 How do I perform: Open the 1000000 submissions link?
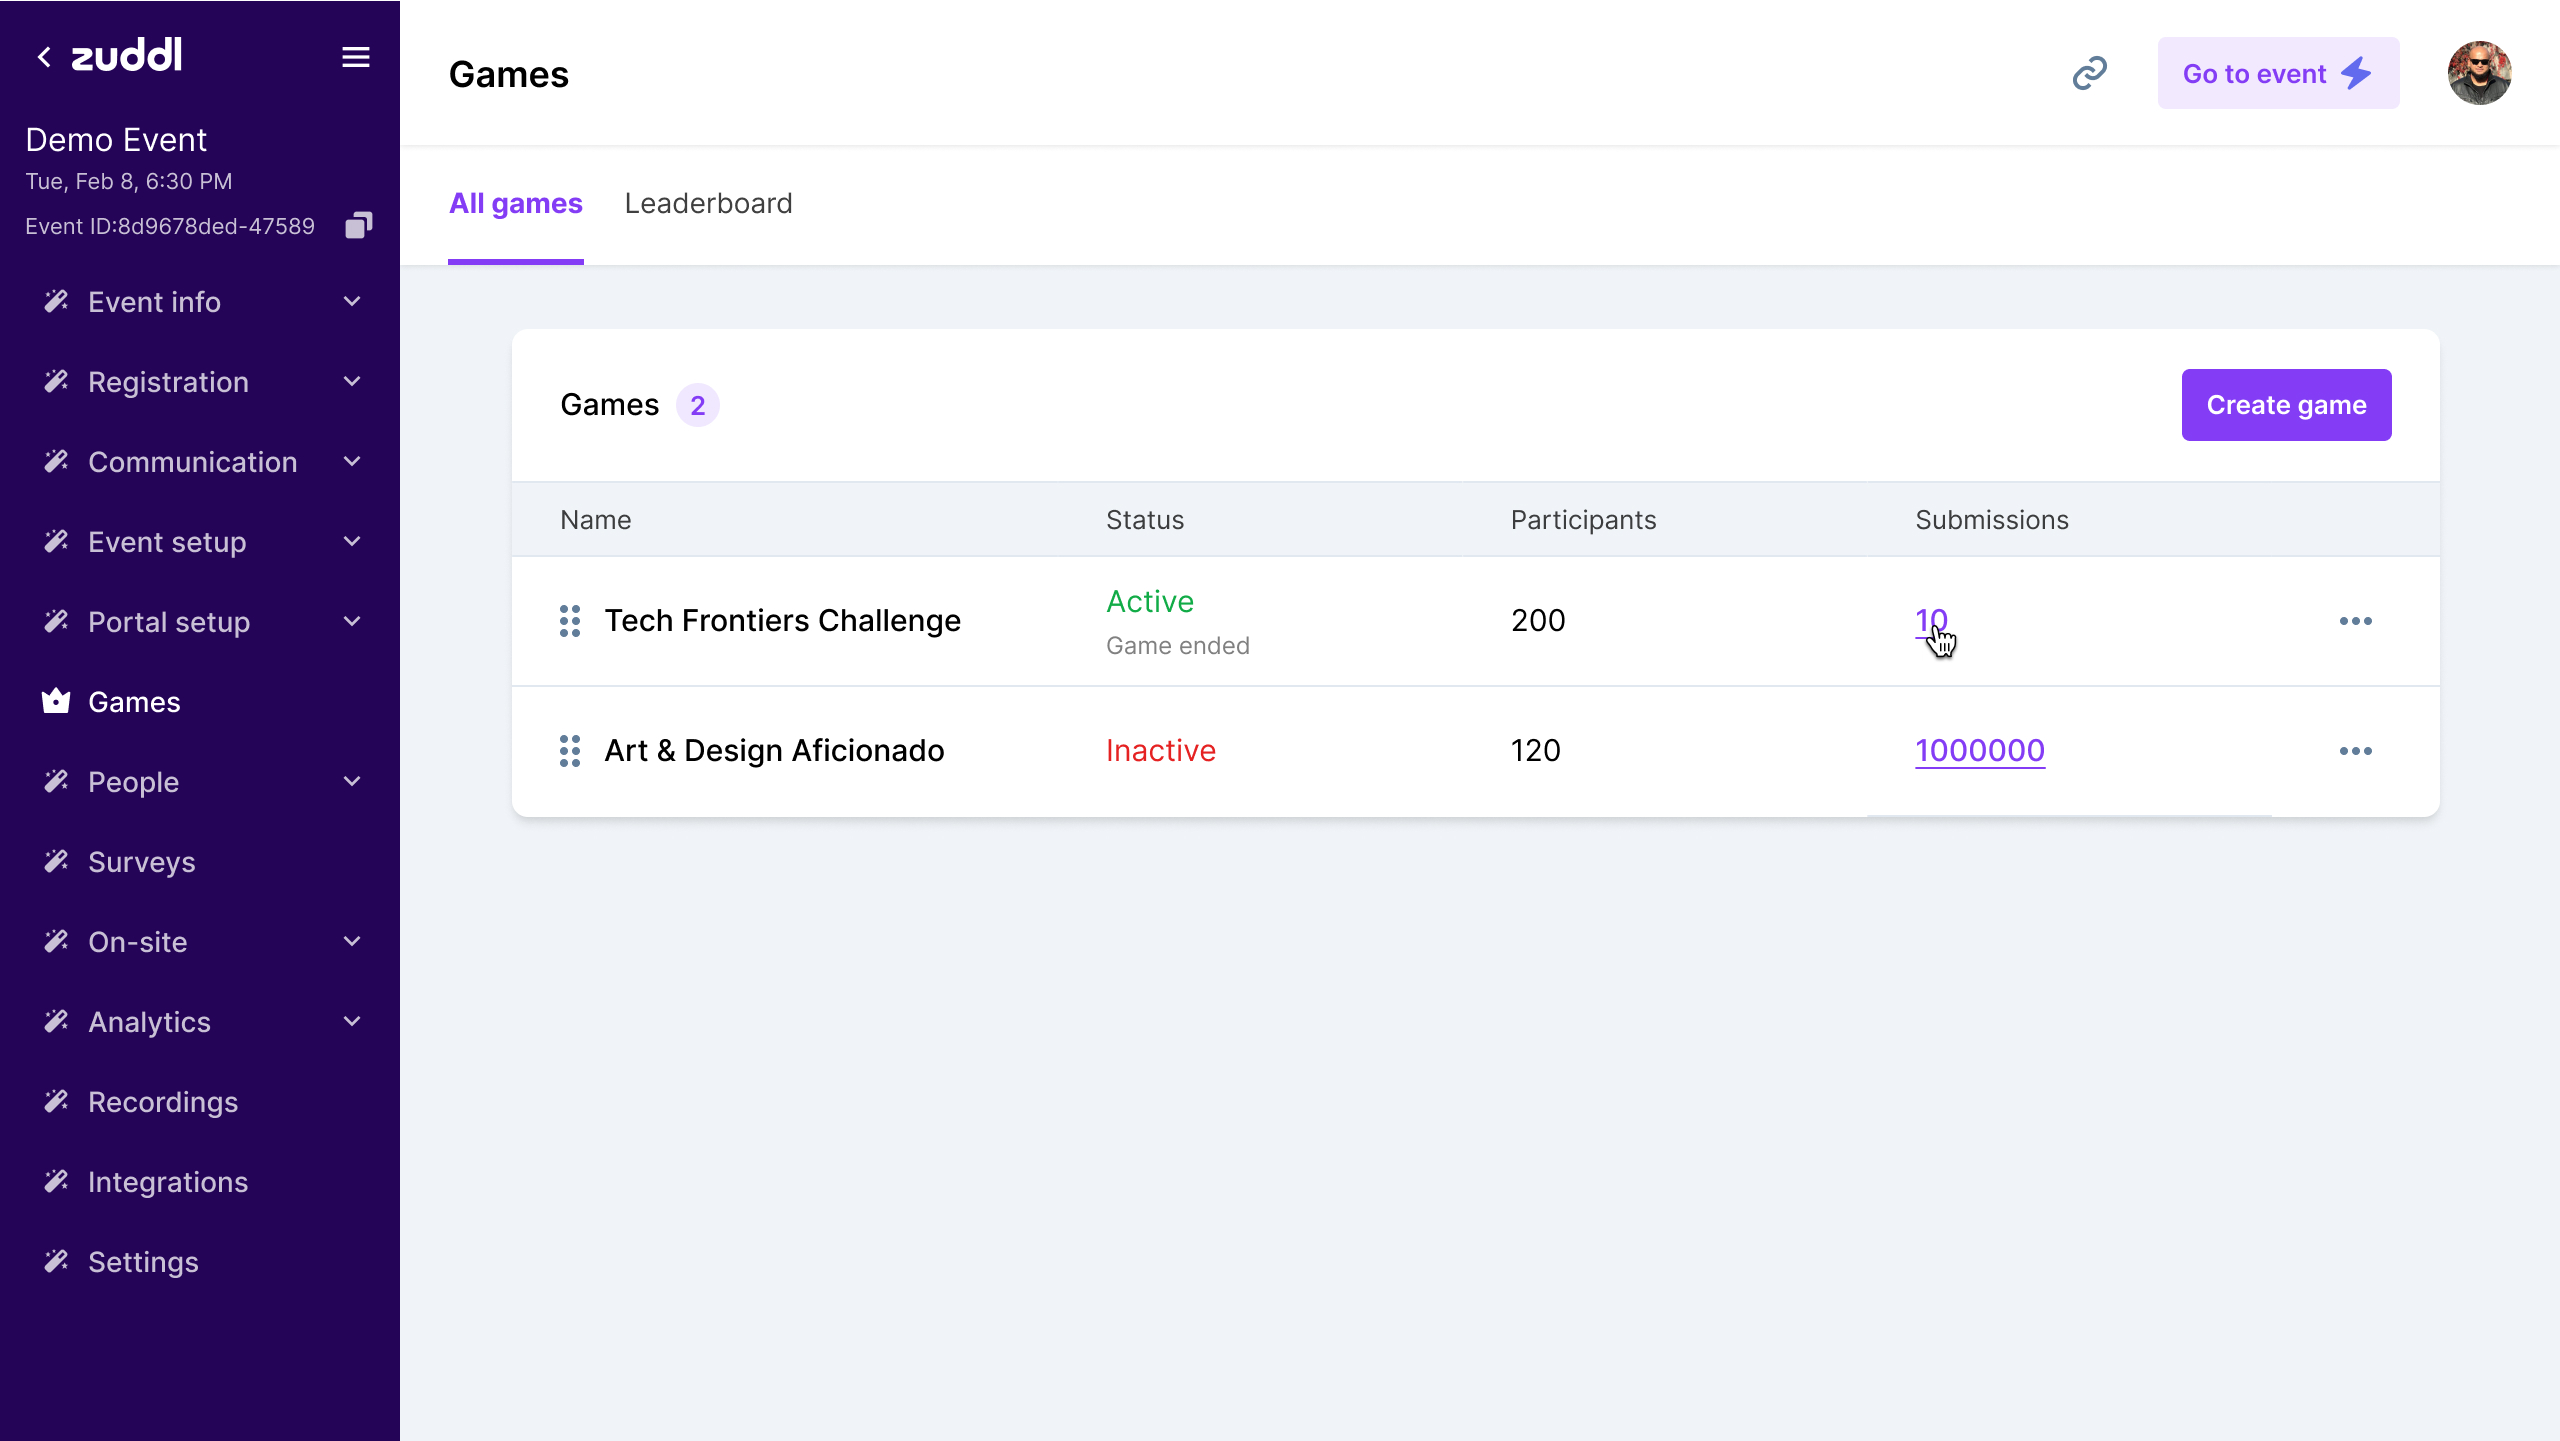[x=1979, y=751]
